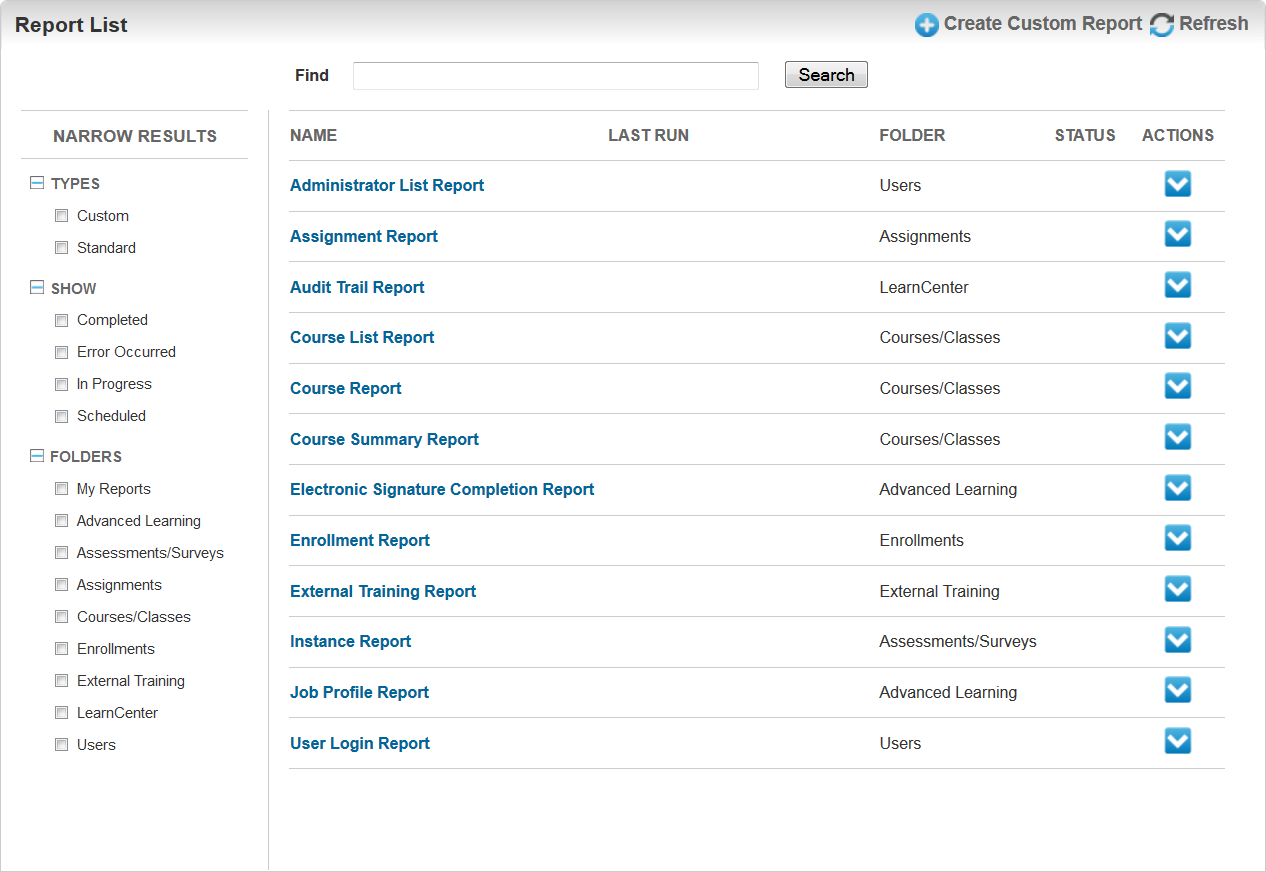1266x872 pixels.
Task: Check the My Reports folder filter
Action: point(62,489)
